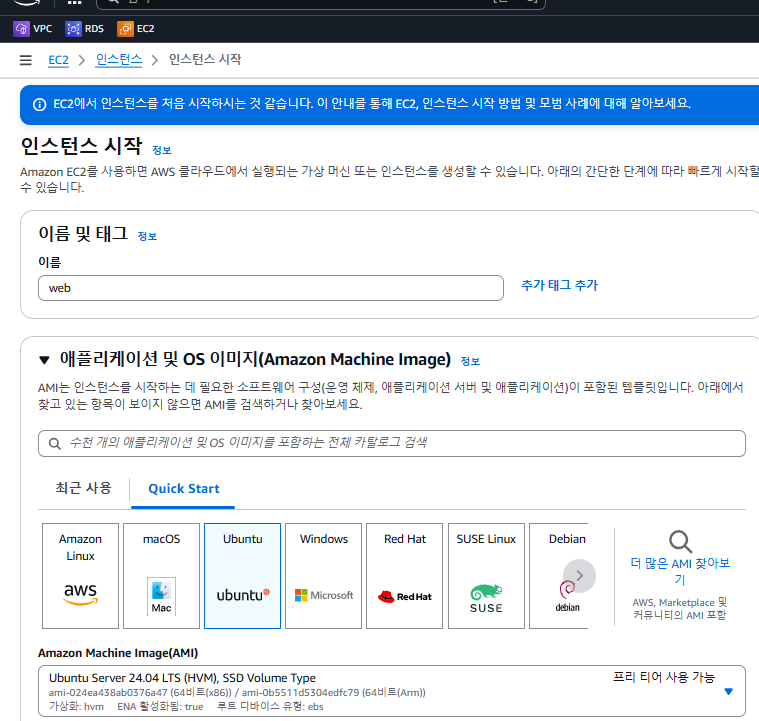Select the macOS AMI tile
This screenshot has width=759, height=721.
pos(161,576)
